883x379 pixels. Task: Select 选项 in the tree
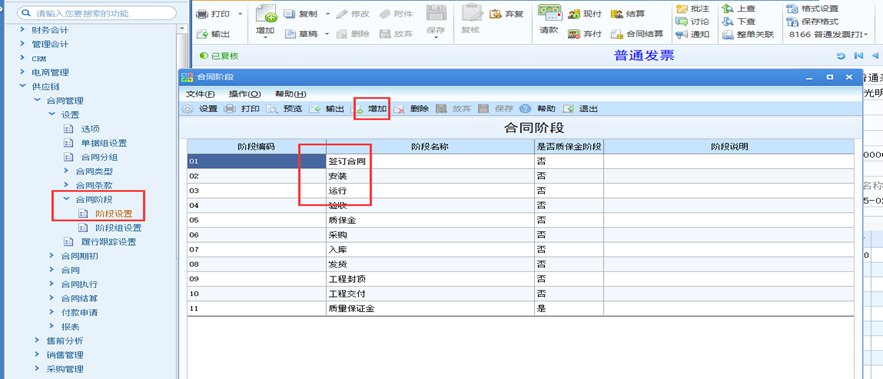pyautogui.click(x=91, y=129)
